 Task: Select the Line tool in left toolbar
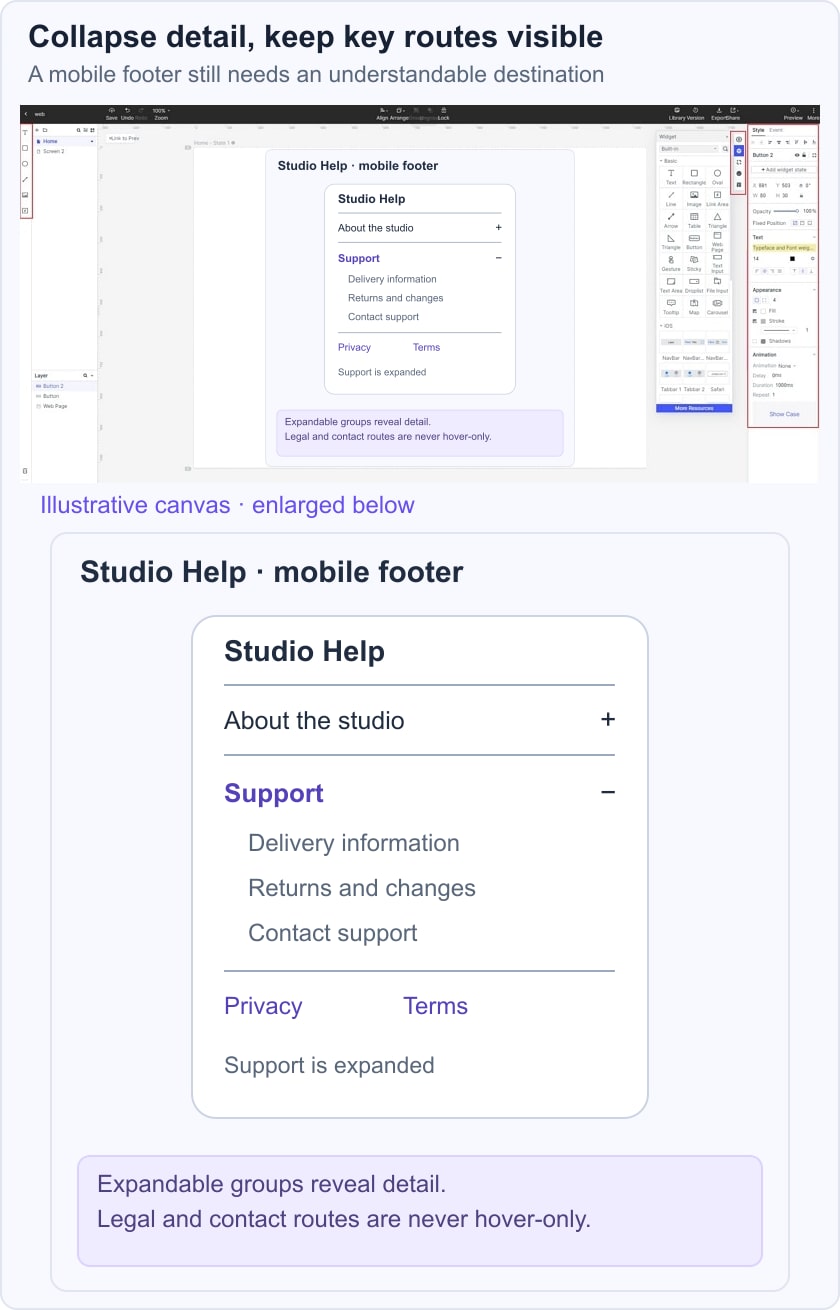[25, 180]
